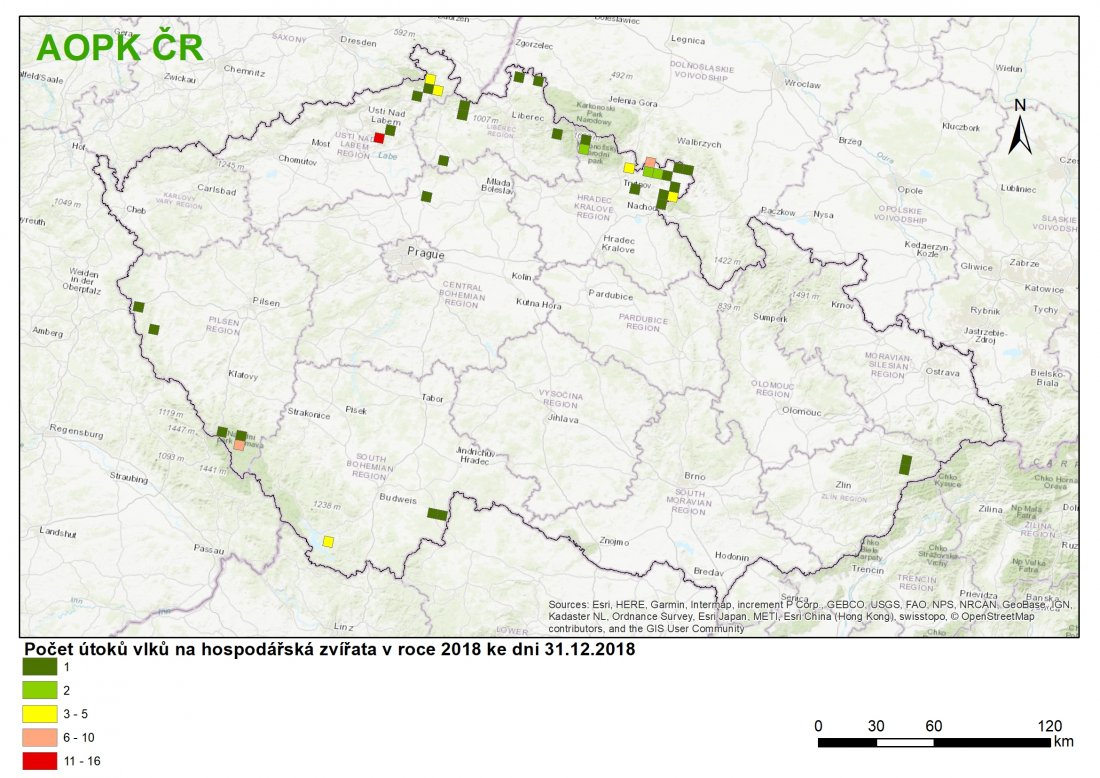The image size is (1100, 778).
Task: Click the scale bar at bottom right
Action: point(934,742)
